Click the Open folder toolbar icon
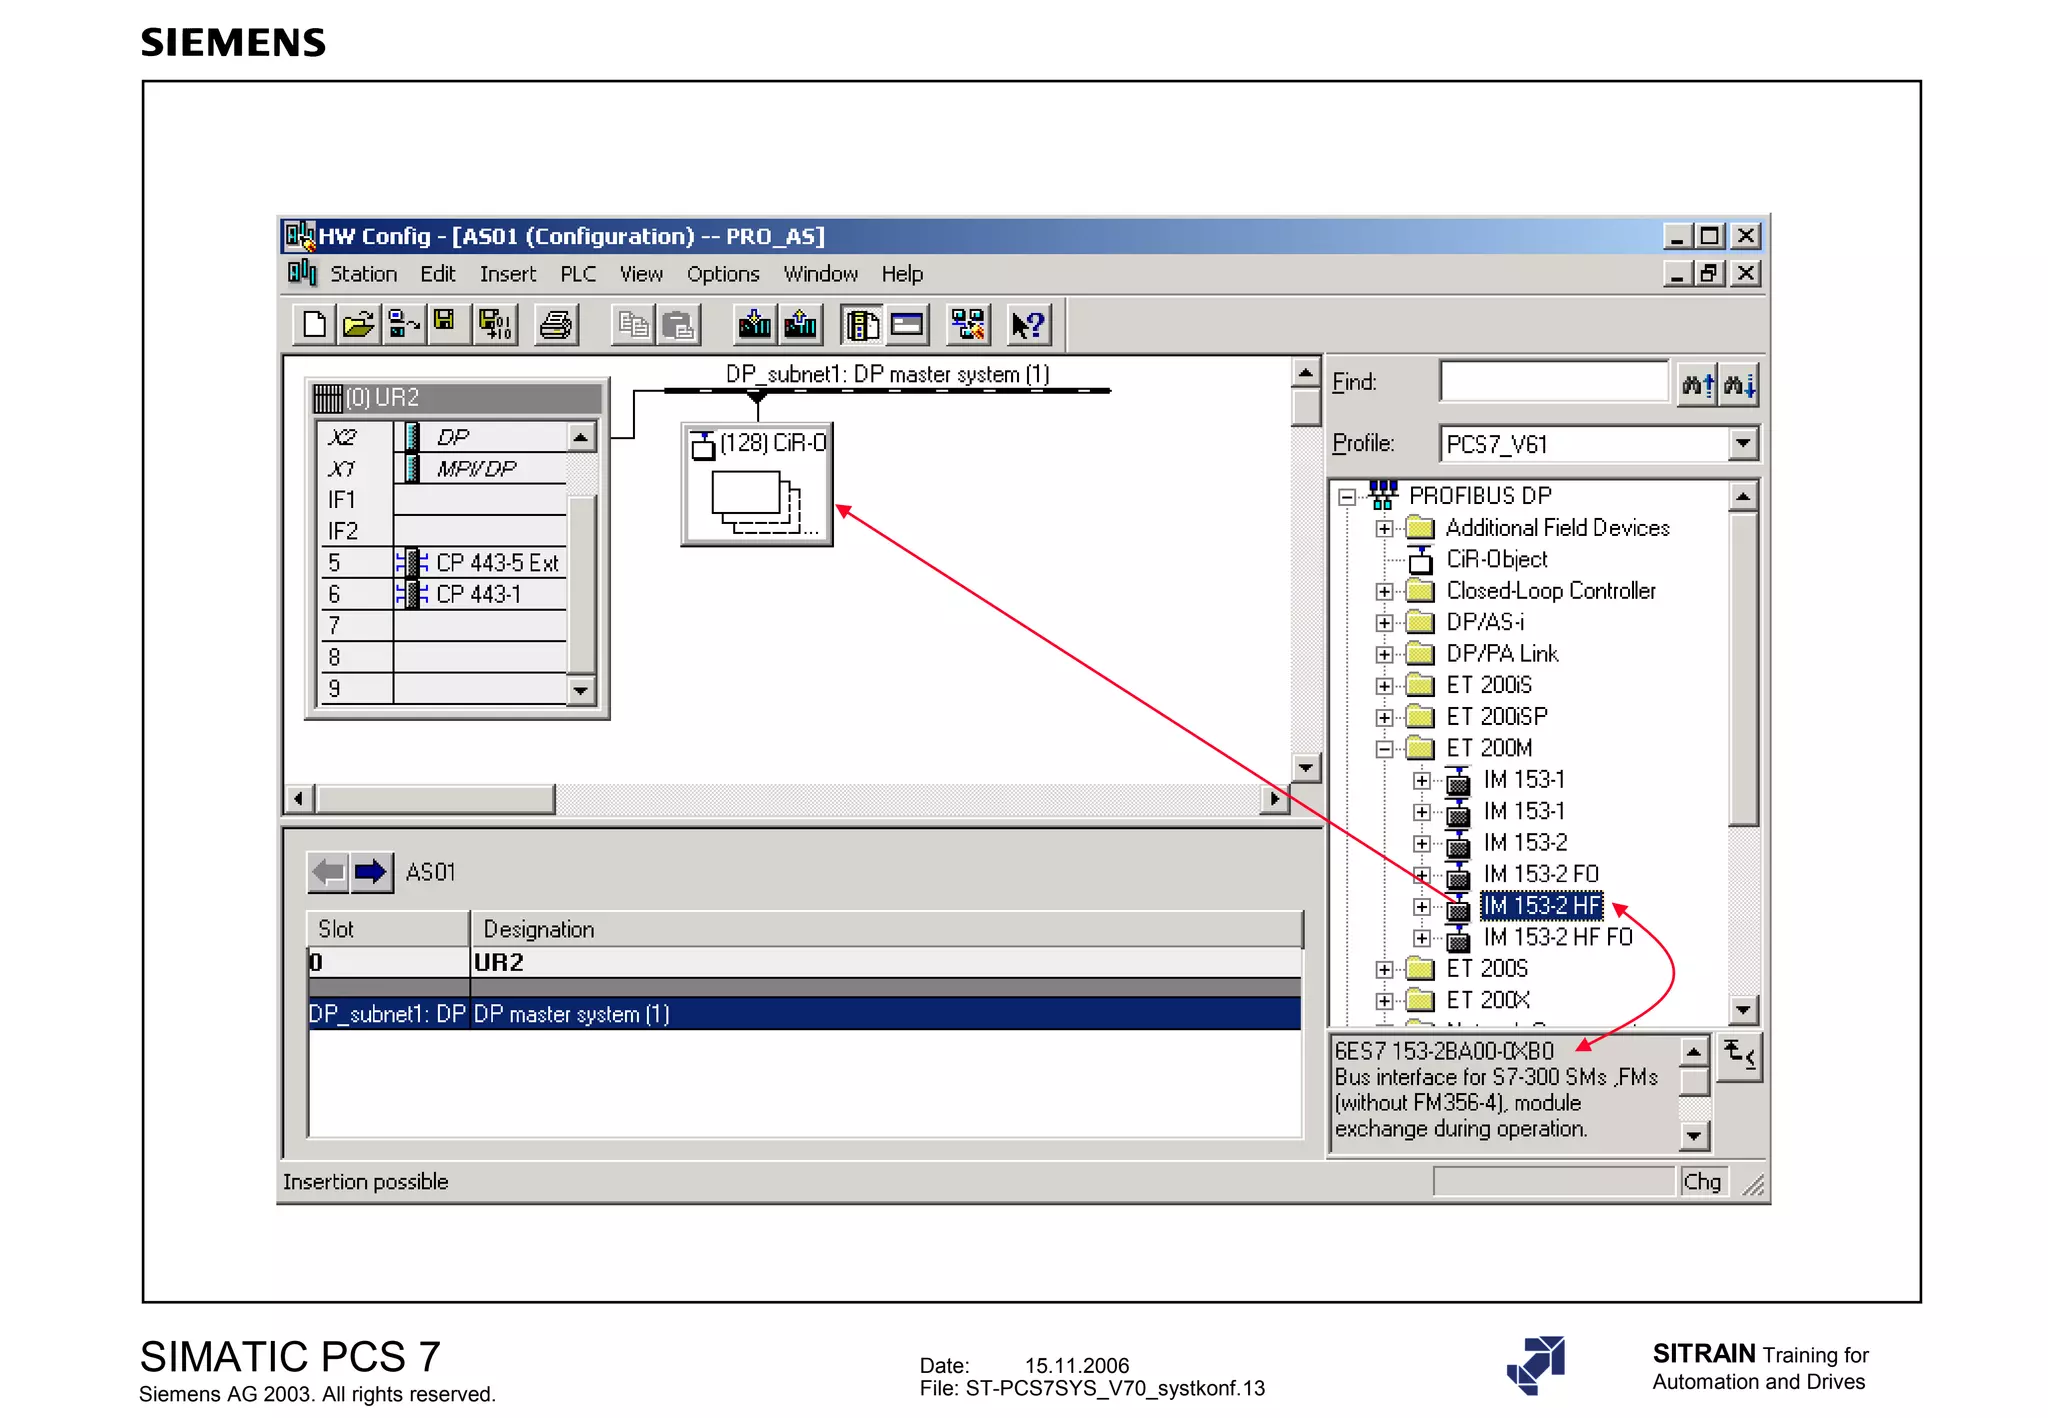This screenshot has width=2048, height=1418. (358, 325)
